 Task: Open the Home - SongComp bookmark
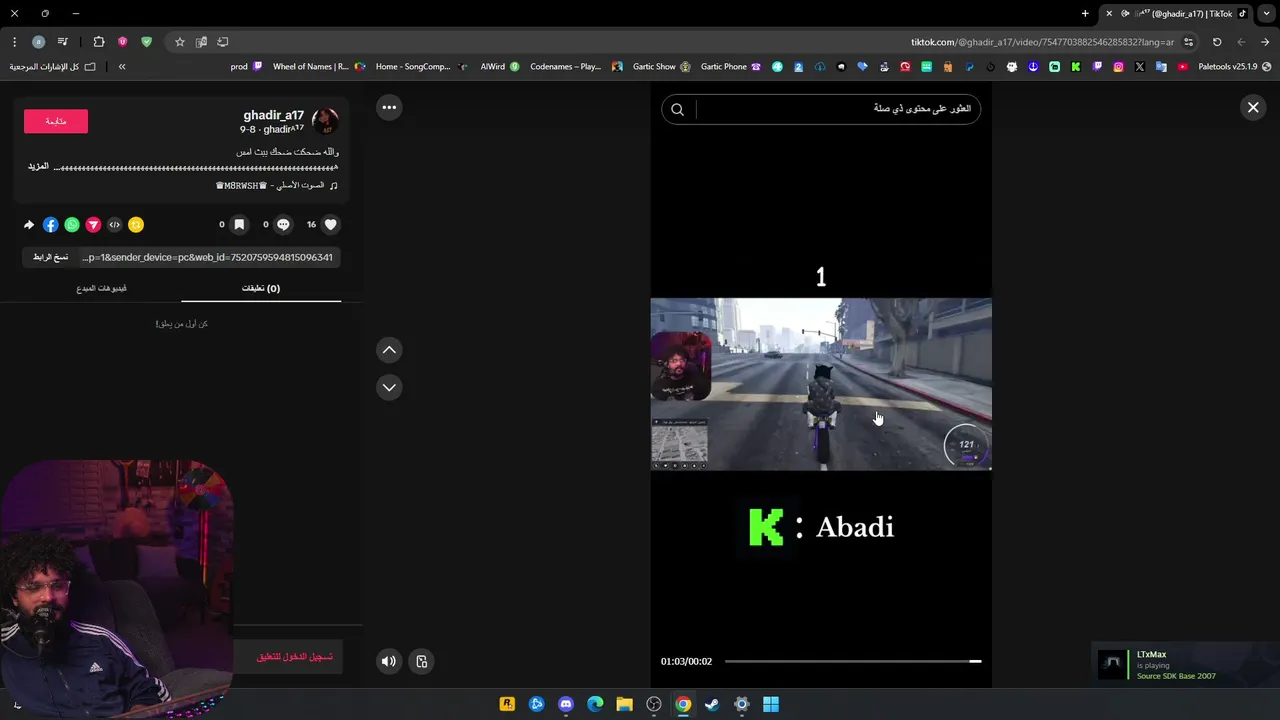(x=421, y=67)
